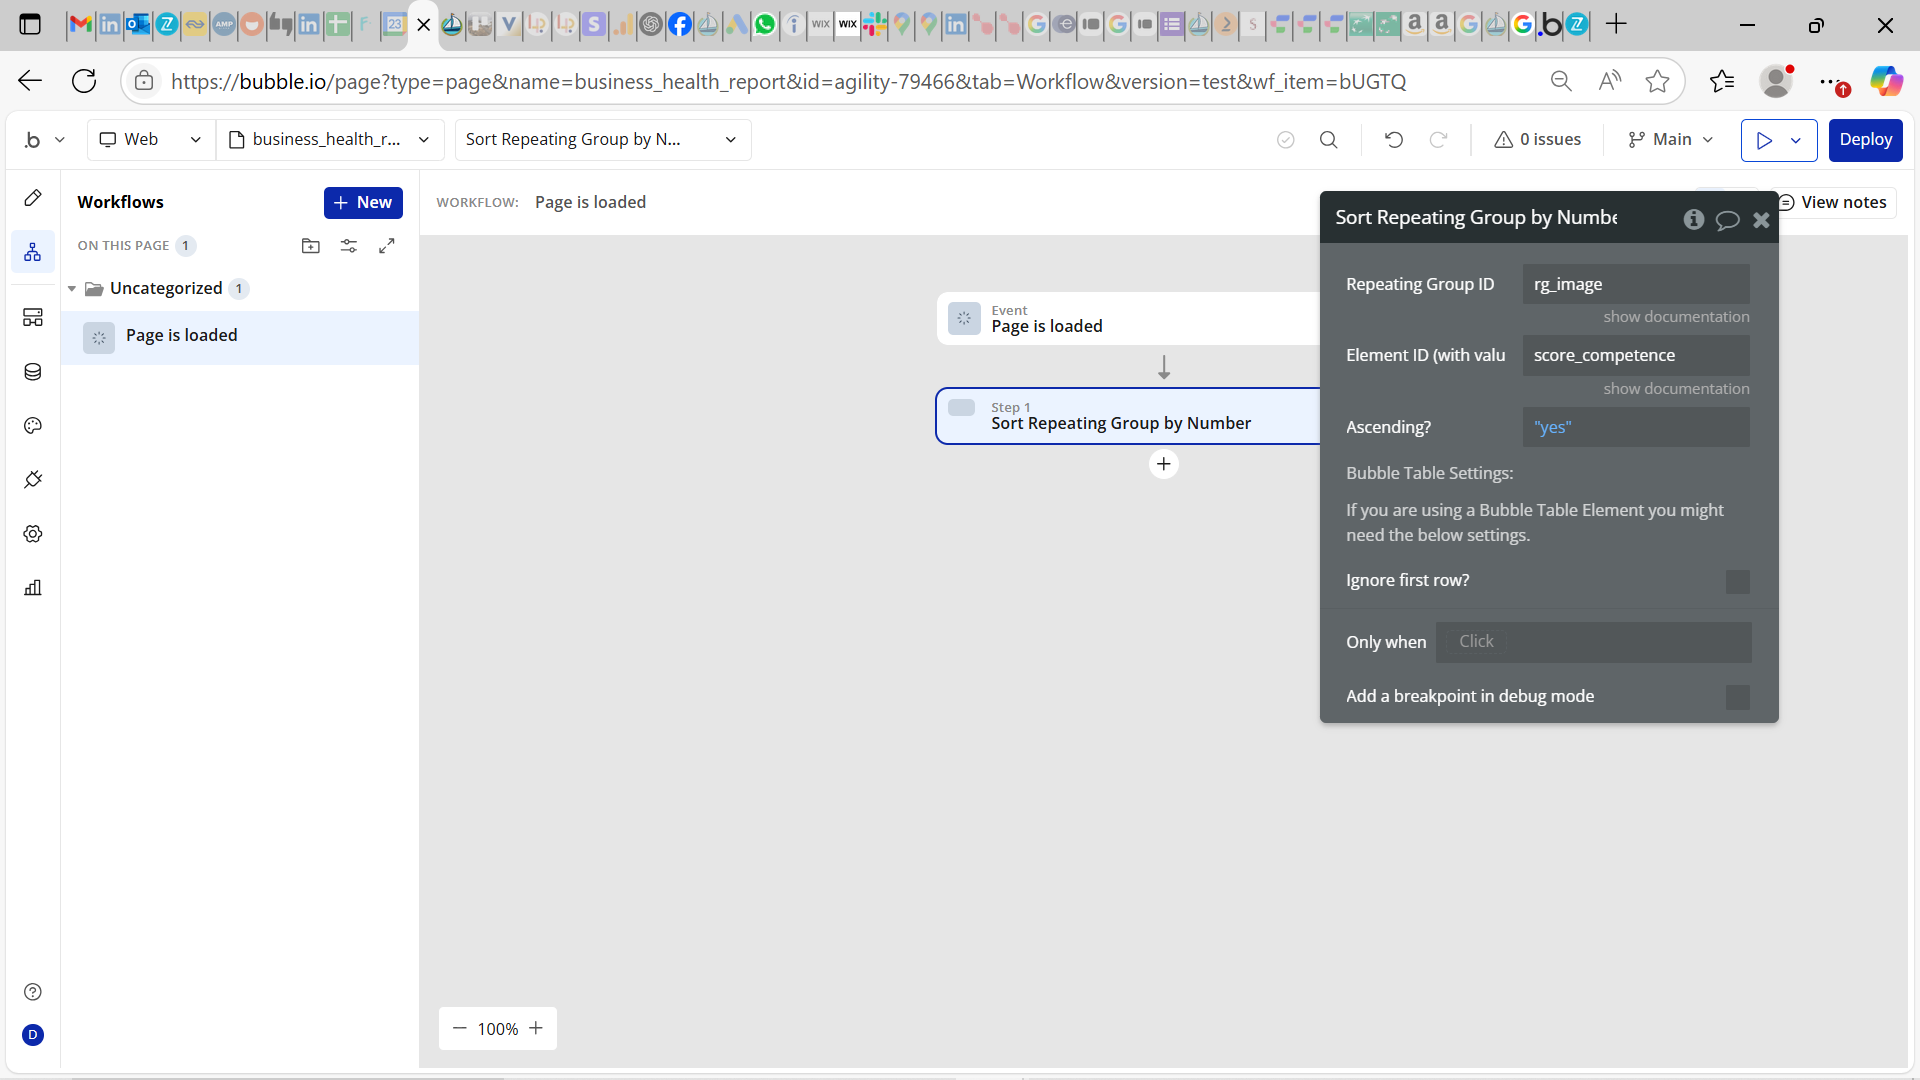Image resolution: width=1920 pixels, height=1080 pixels.
Task: Toggle Add a breakpoint in debug mode
Action: [x=1738, y=698]
